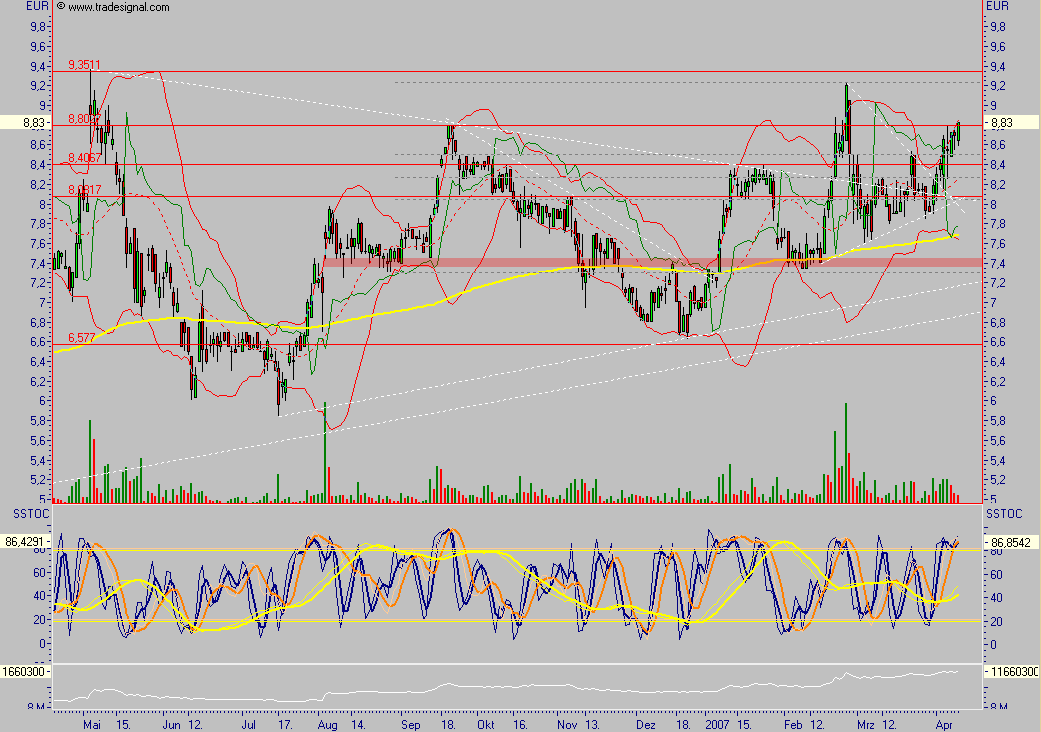The height and width of the screenshot is (732, 1041).
Task: Click the pink shaded support zone band
Action: pyautogui.click(x=652, y=263)
